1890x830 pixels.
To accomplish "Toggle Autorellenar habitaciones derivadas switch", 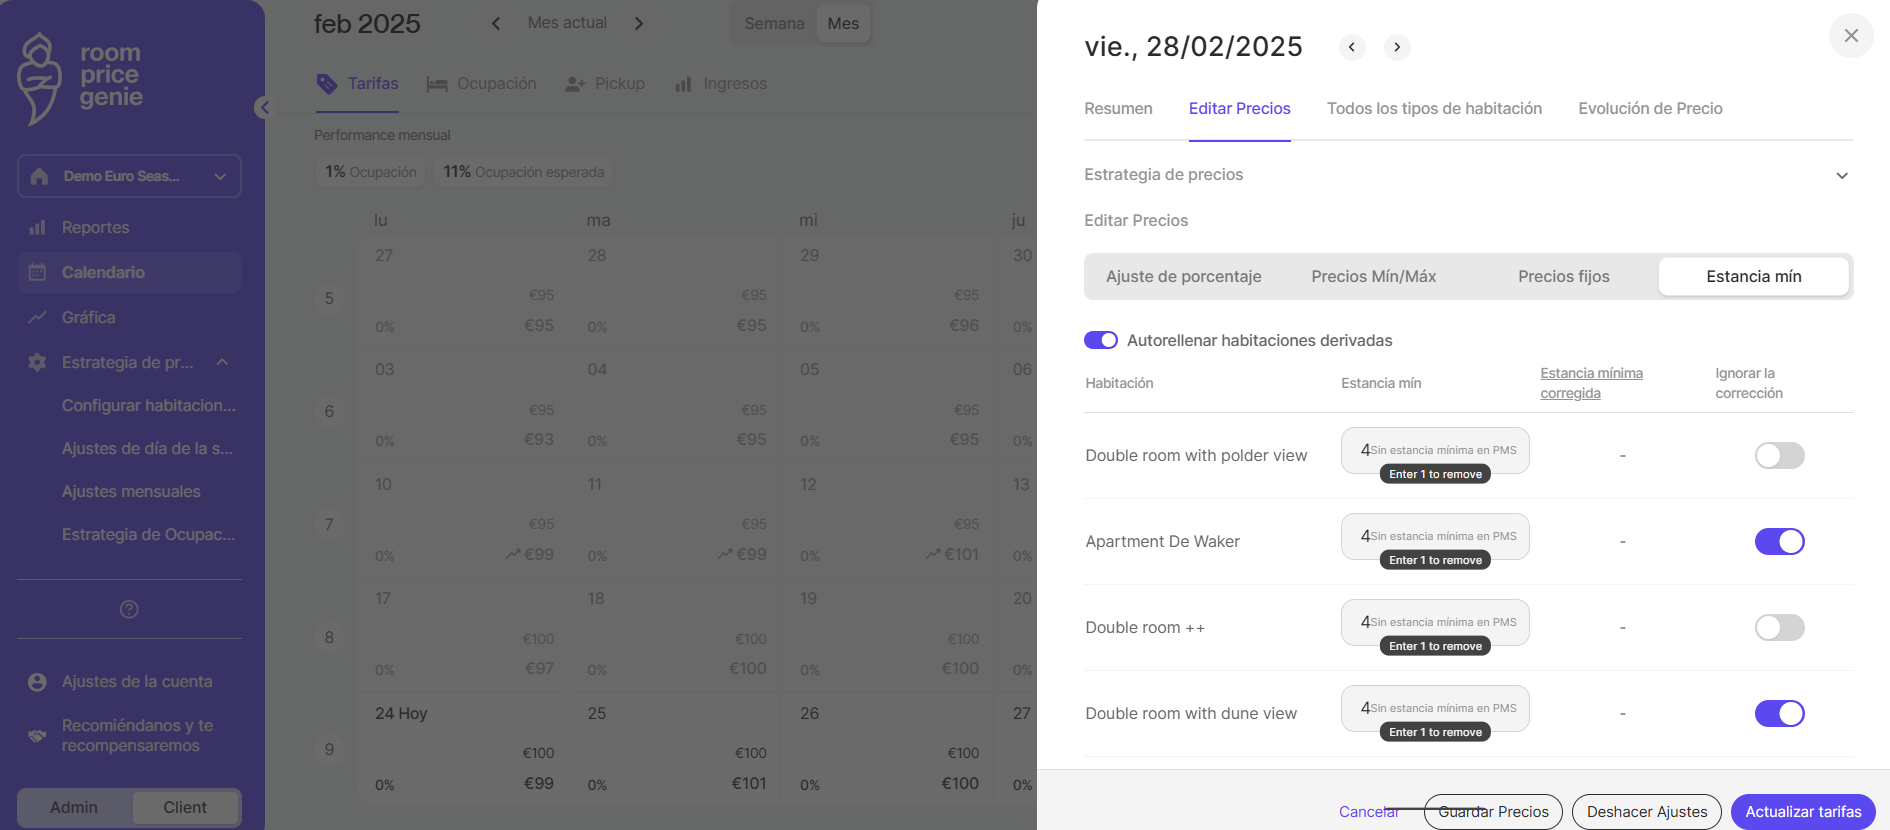I will [1101, 340].
